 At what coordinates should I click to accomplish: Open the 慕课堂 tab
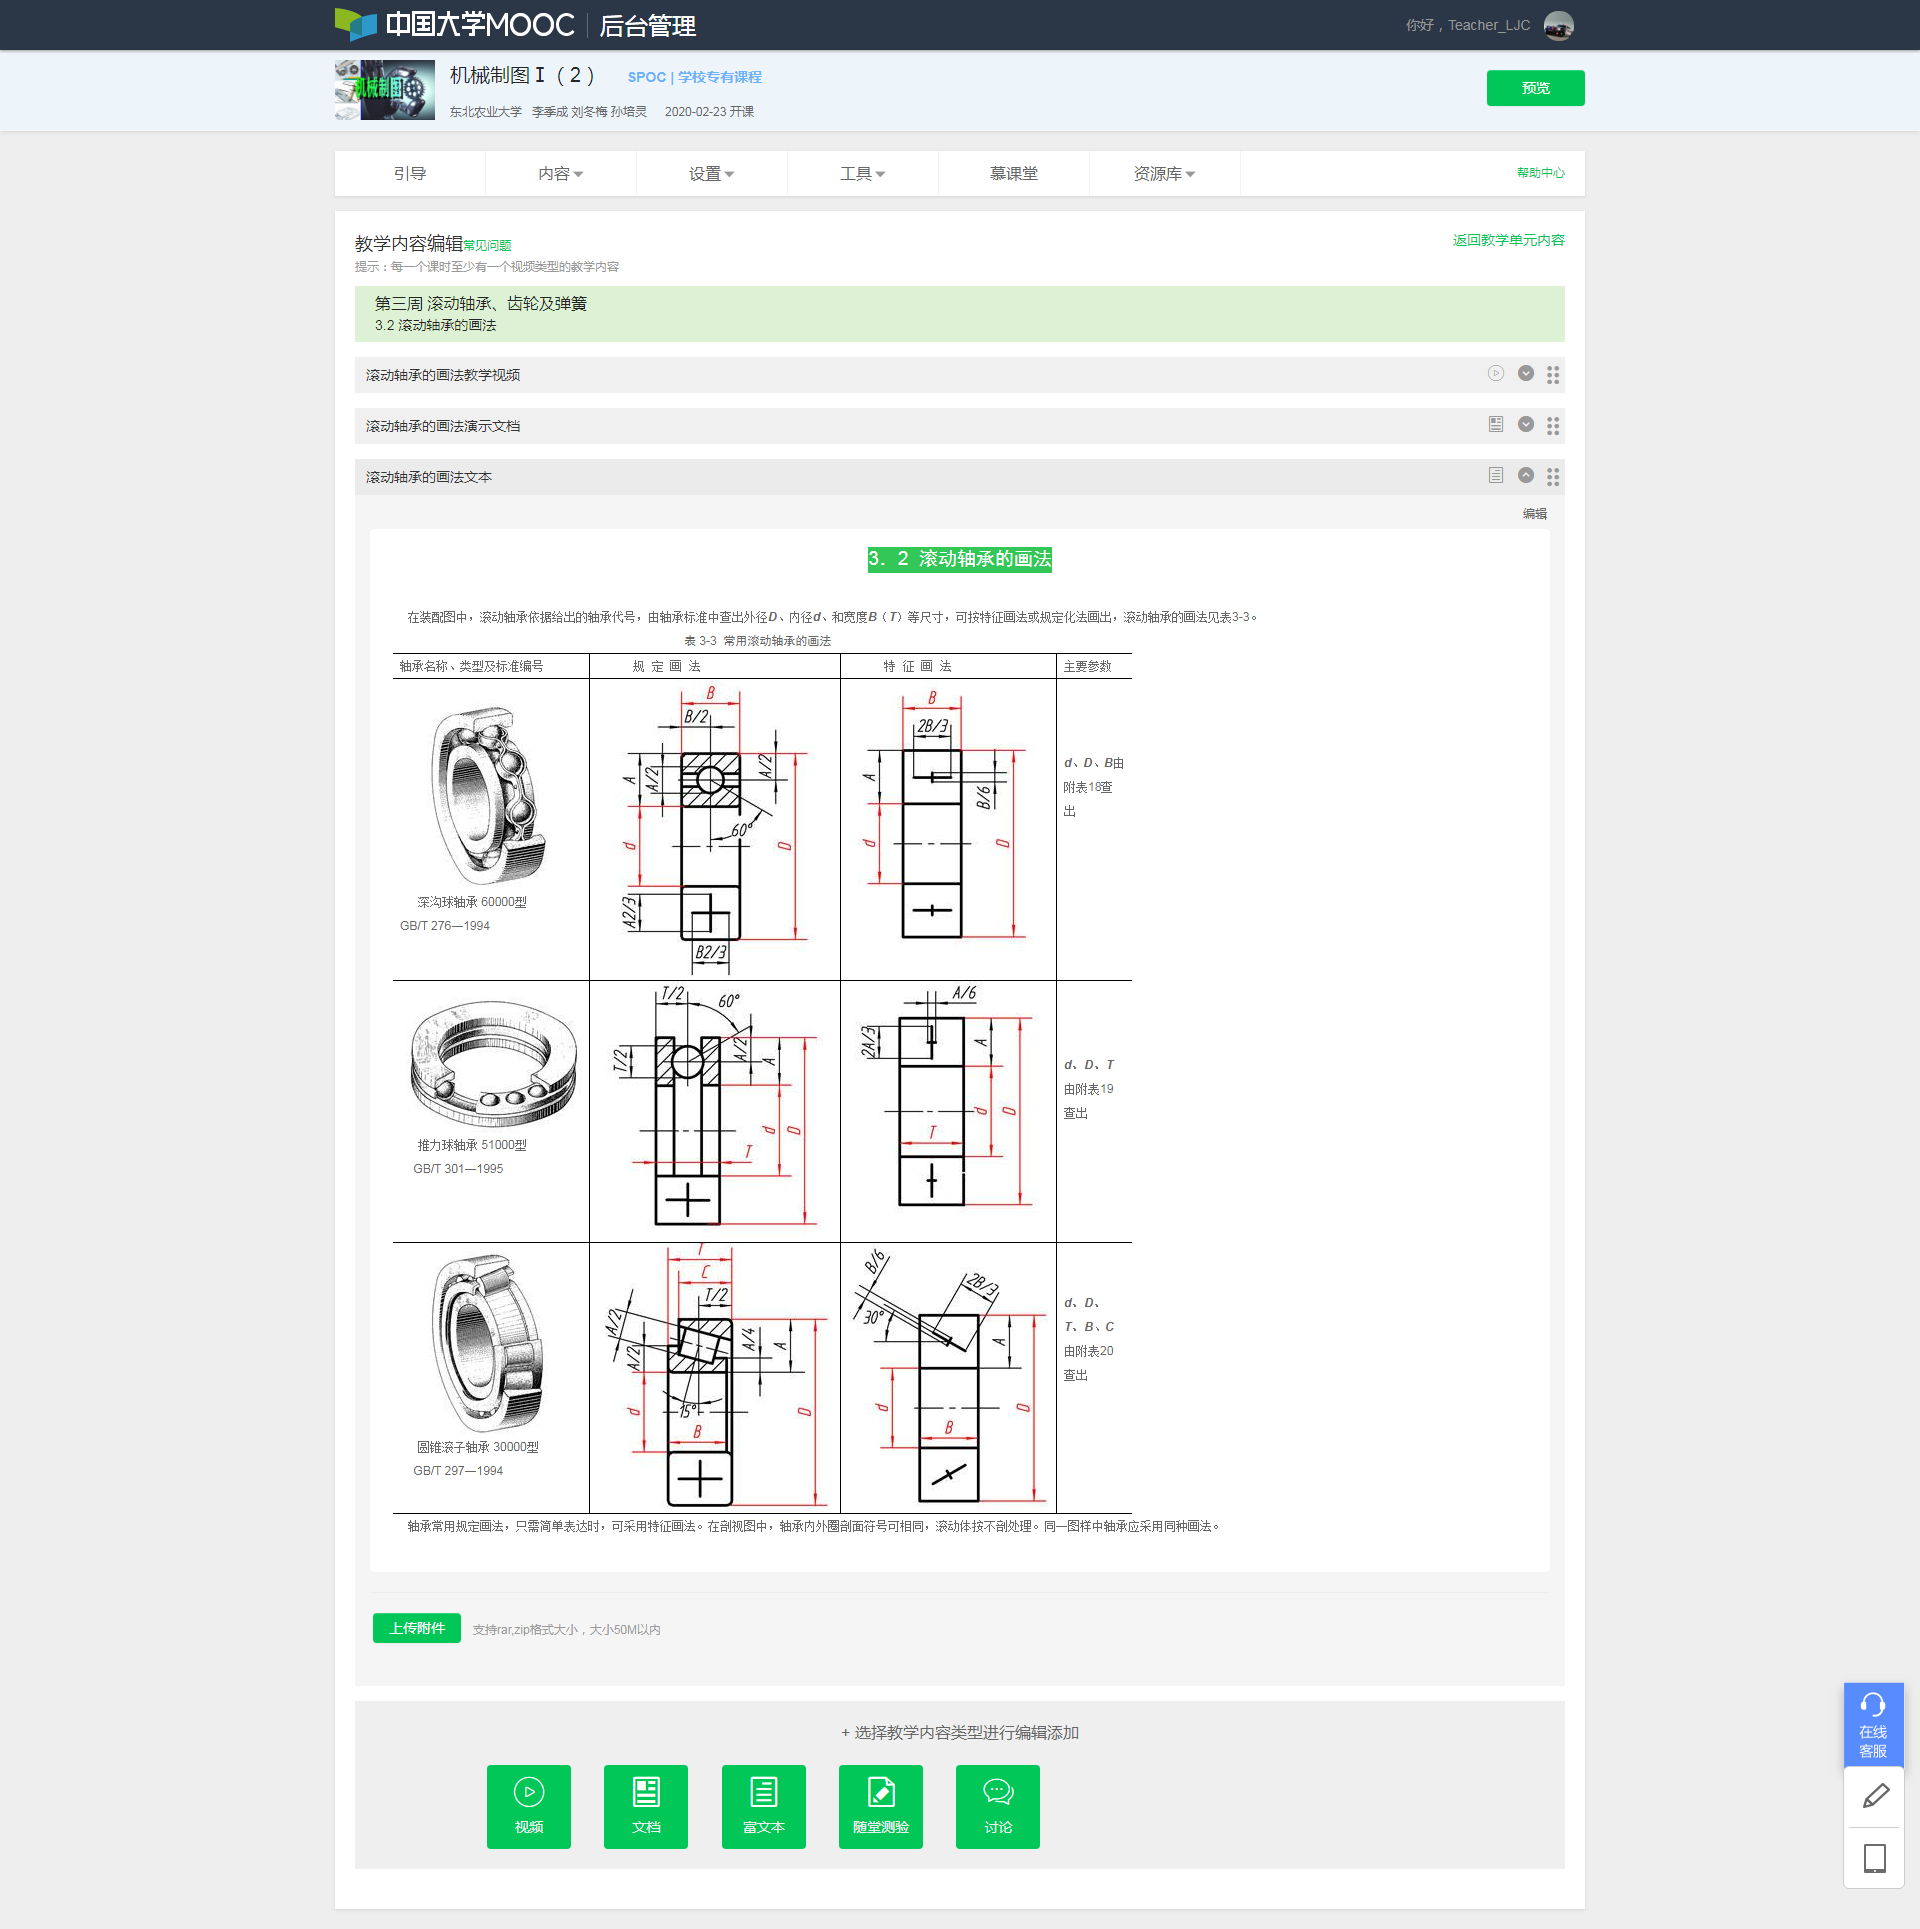1013,174
